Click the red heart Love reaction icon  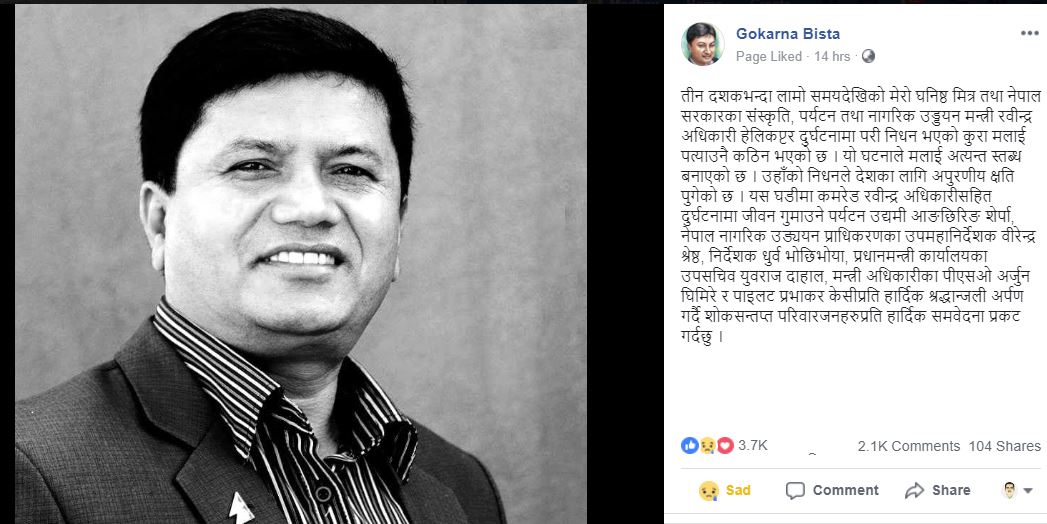(725, 445)
